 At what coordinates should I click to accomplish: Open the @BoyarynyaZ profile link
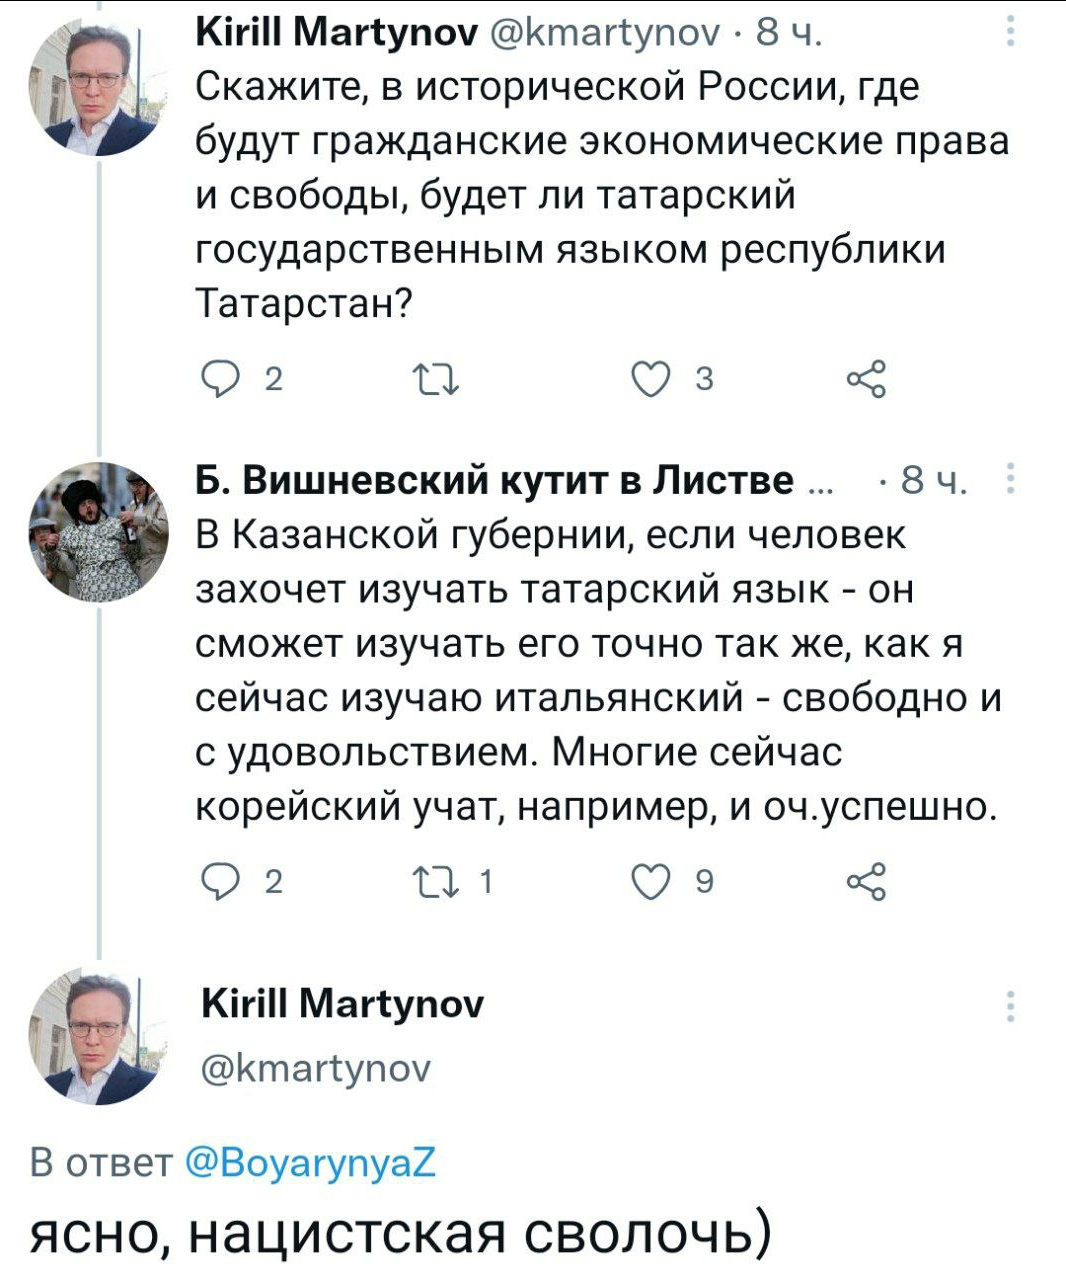311,1164
